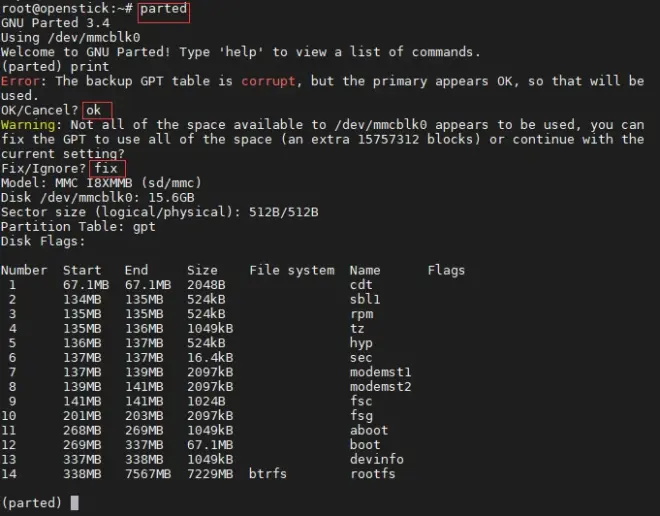This screenshot has width=660, height=516.
Task: Click the 'Disk /dev/mmcblk0: 15.6GB' line
Action: tap(98, 197)
